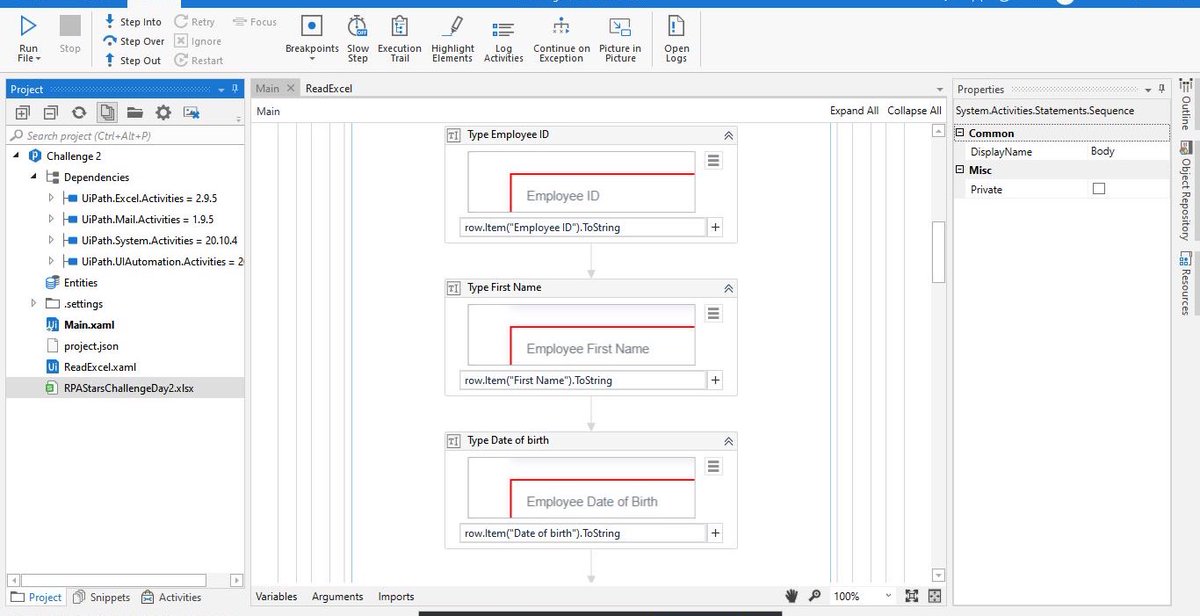This screenshot has width=1200, height=616.
Task: Toggle Highlight Elements icon
Action: coord(453,26)
